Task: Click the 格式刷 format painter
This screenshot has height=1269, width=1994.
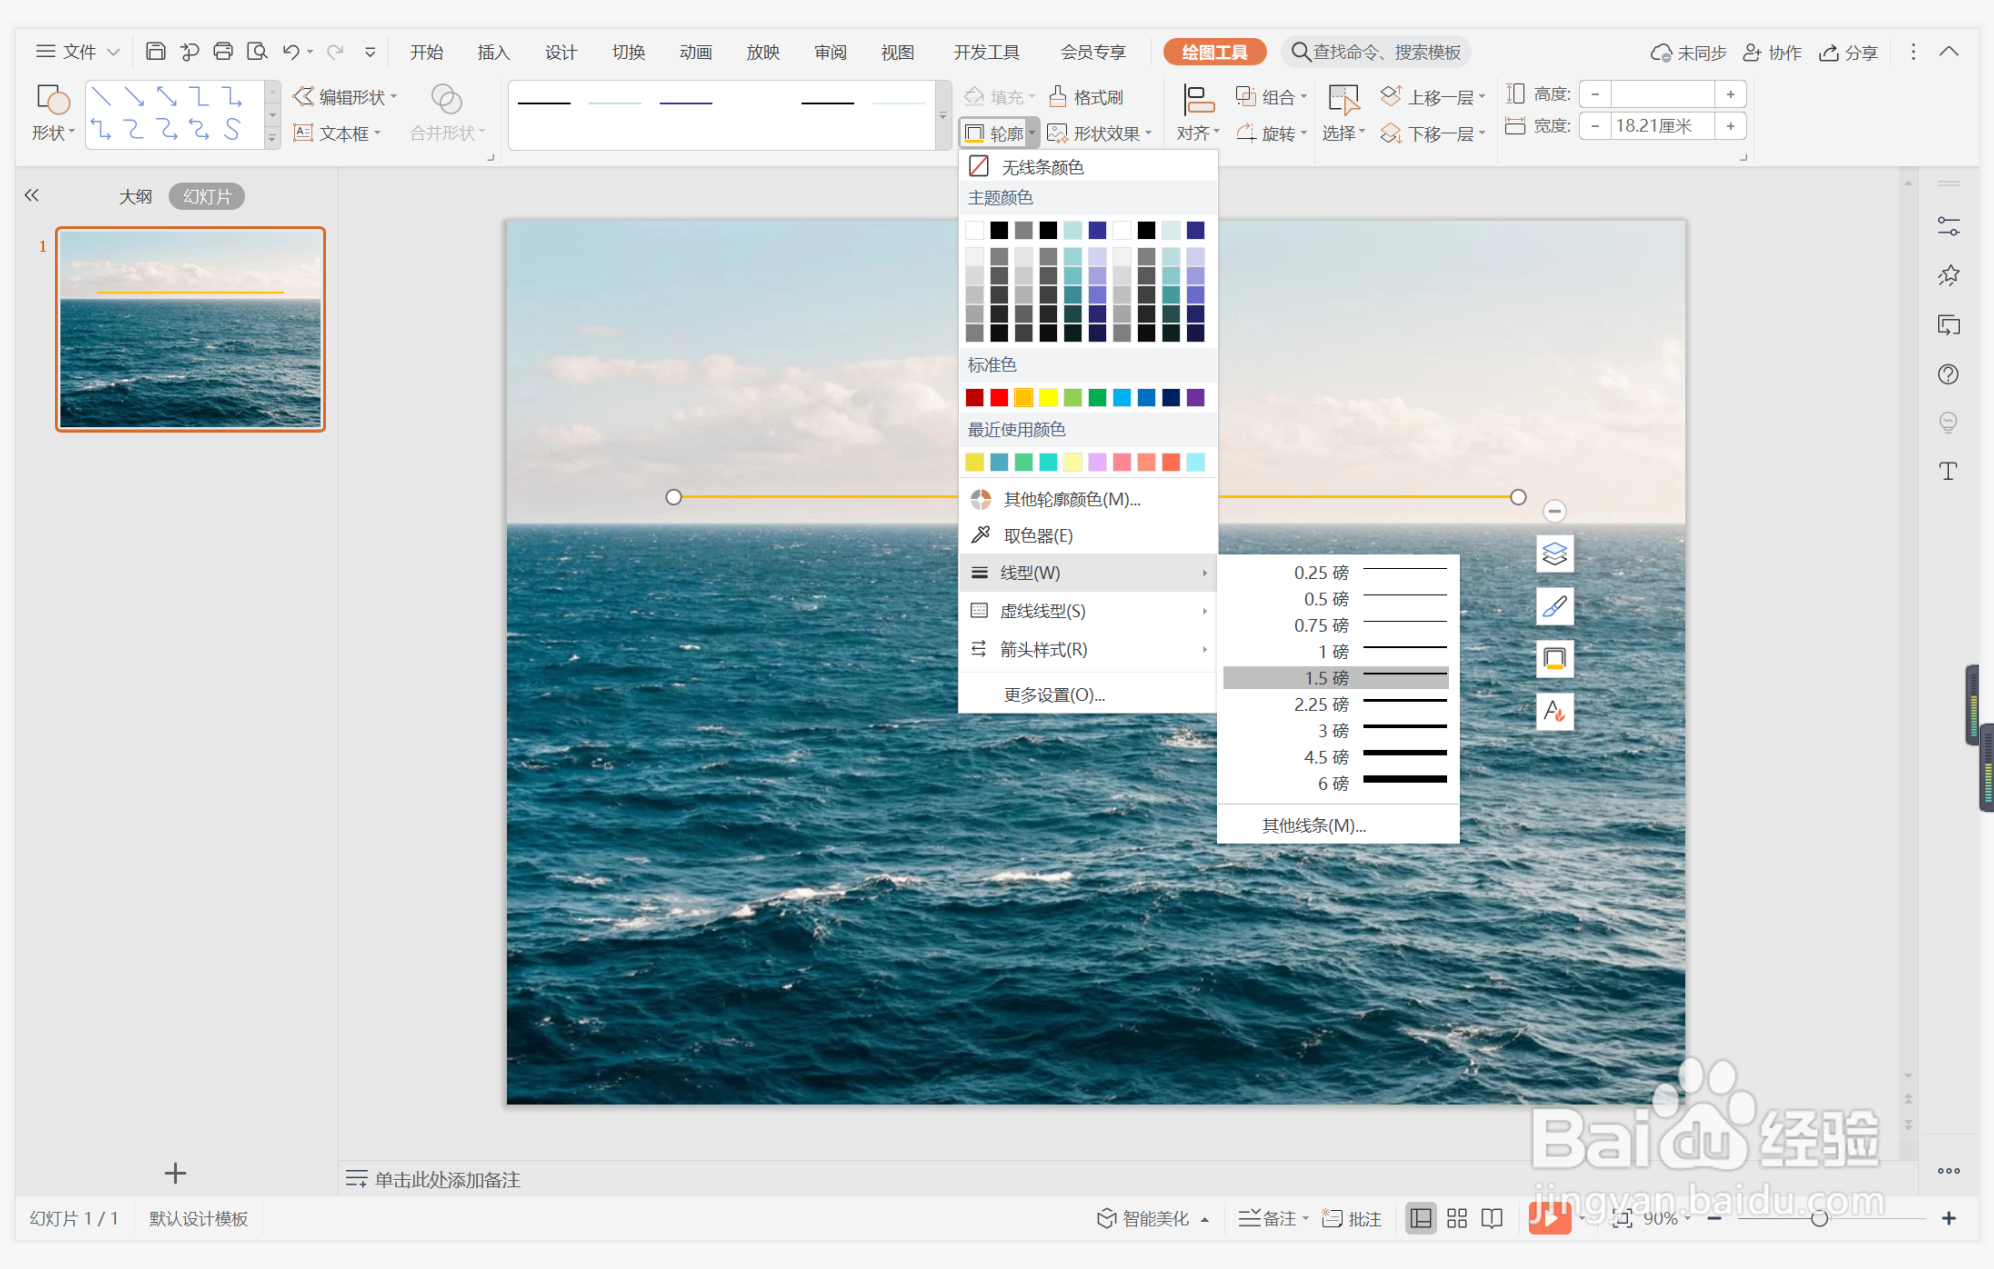Action: point(1086,97)
